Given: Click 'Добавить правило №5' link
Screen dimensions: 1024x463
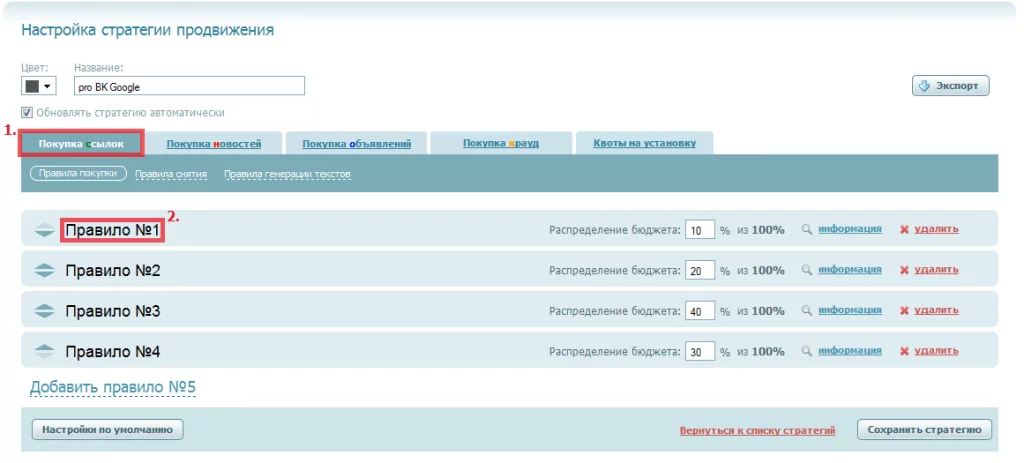Looking at the screenshot, I should click(113, 387).
